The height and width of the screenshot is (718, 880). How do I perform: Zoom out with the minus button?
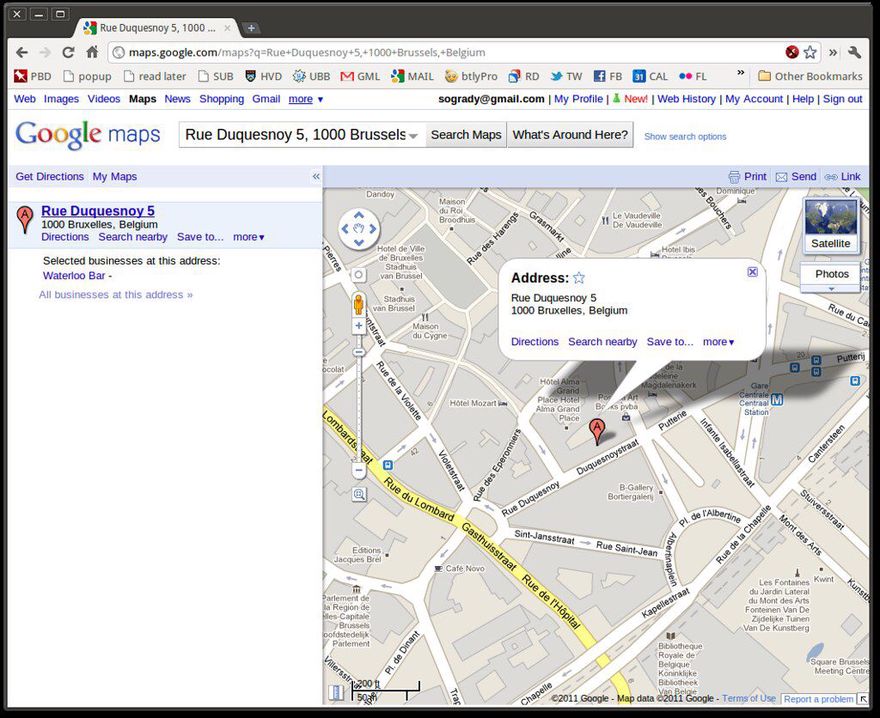pos(359,470)
